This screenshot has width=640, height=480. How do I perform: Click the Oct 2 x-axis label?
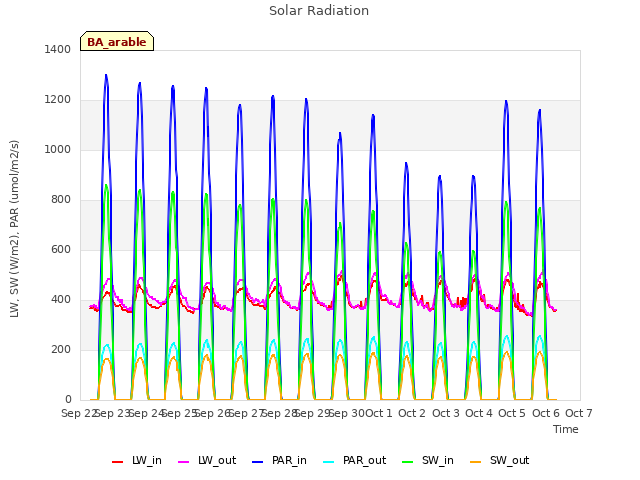pos(412,413)
